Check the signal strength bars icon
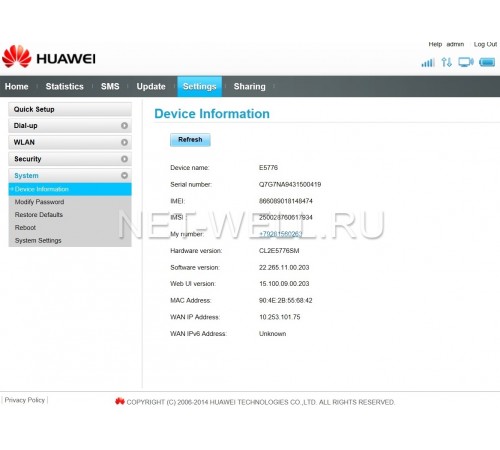Image resolution: width=500 pixels, height=450 pixels. [x=428, y=62]
